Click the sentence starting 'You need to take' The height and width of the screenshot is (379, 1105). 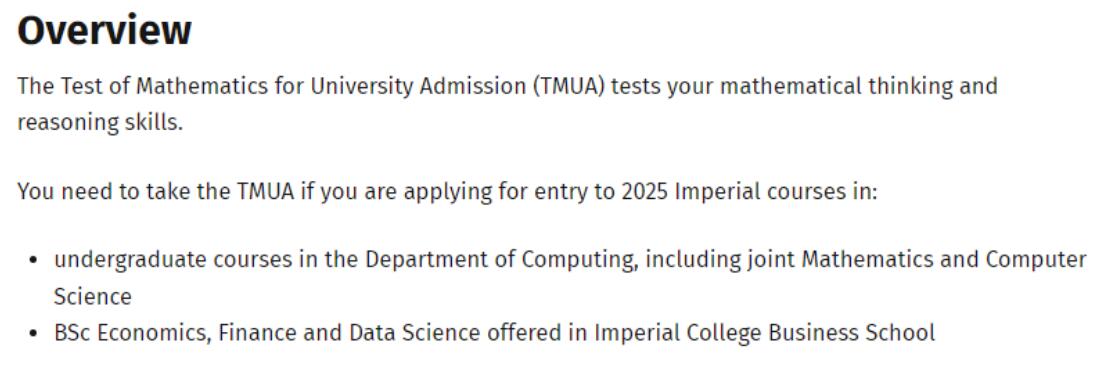447,192
